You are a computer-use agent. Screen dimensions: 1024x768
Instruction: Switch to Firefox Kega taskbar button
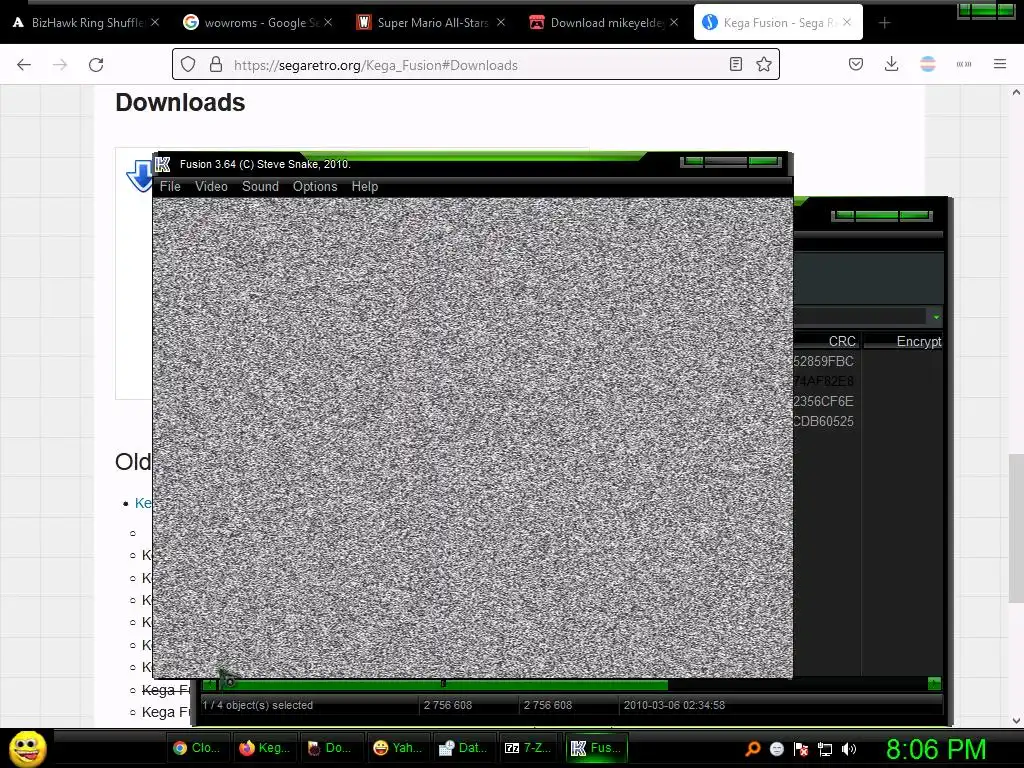pos(264,748)
